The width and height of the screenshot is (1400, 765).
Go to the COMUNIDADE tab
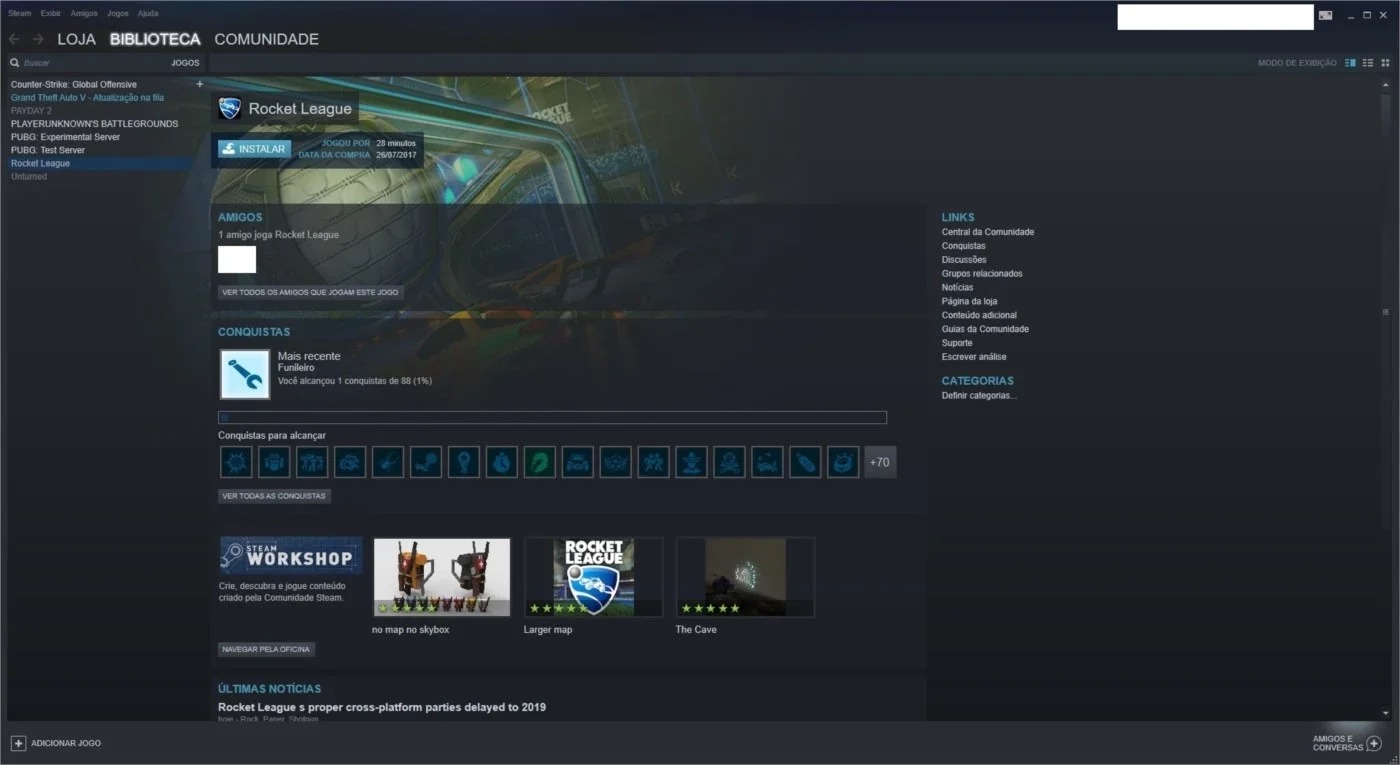click(267, 39)
